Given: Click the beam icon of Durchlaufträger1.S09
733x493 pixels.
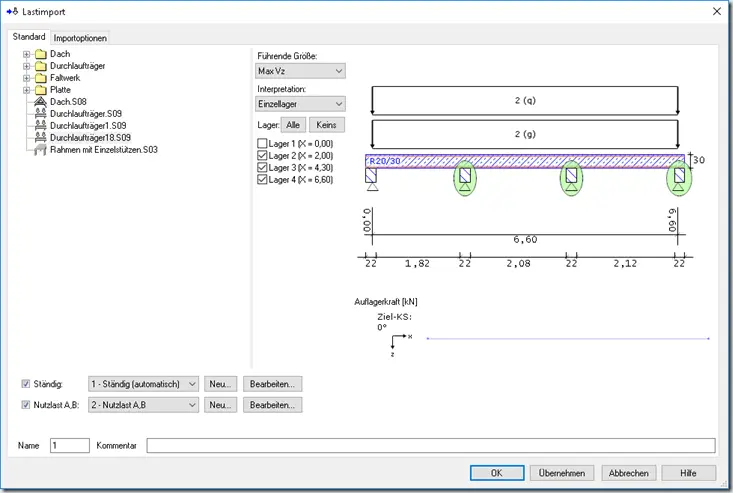Looking at the screenshot, I should 41,126.
